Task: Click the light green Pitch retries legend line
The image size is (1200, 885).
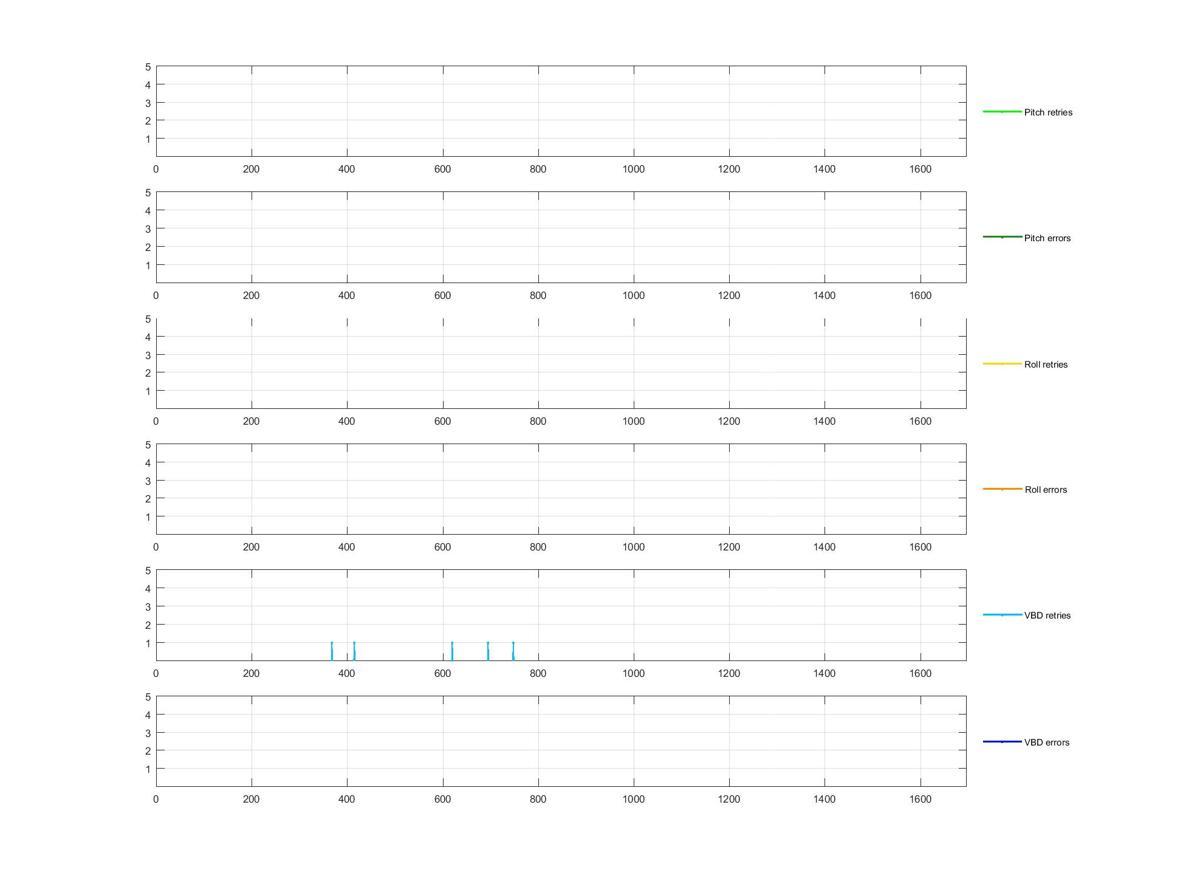Action: click(1002, 111)
